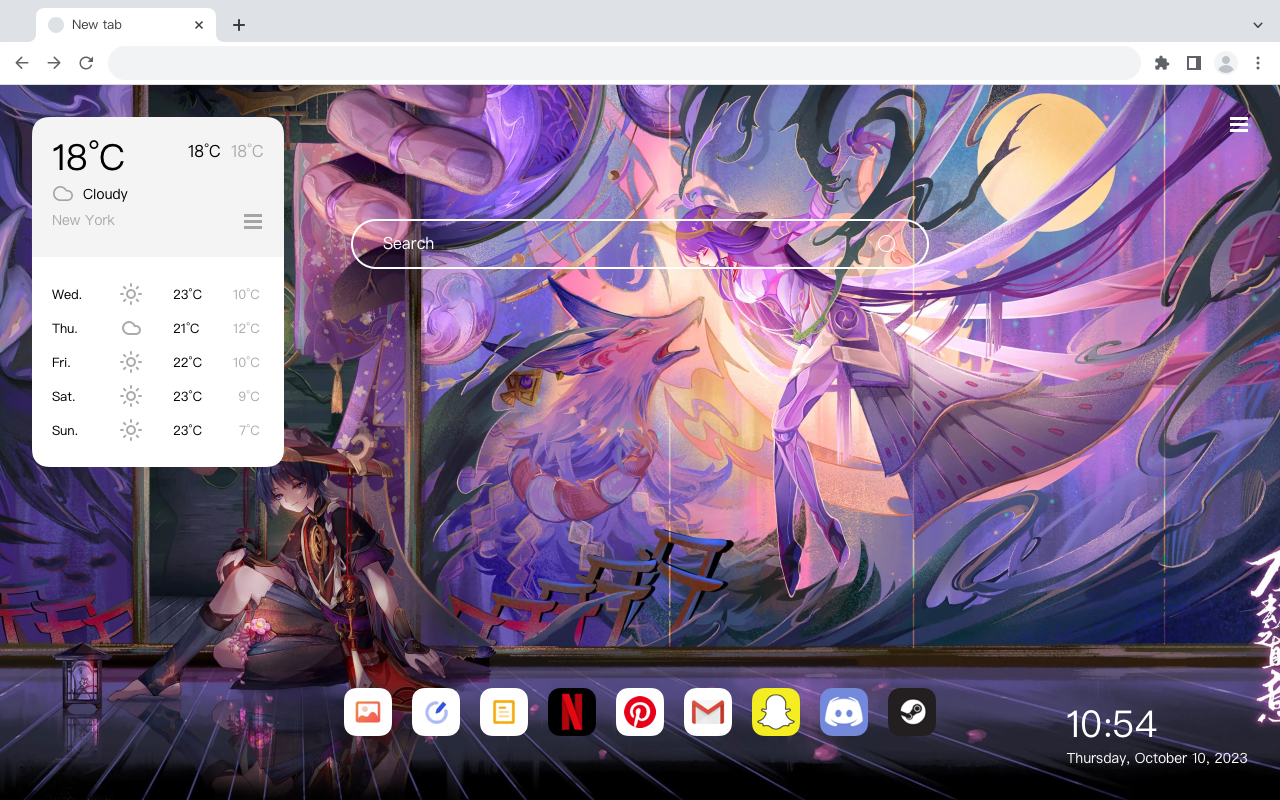Go forward to next page

[x=54, y=63]
